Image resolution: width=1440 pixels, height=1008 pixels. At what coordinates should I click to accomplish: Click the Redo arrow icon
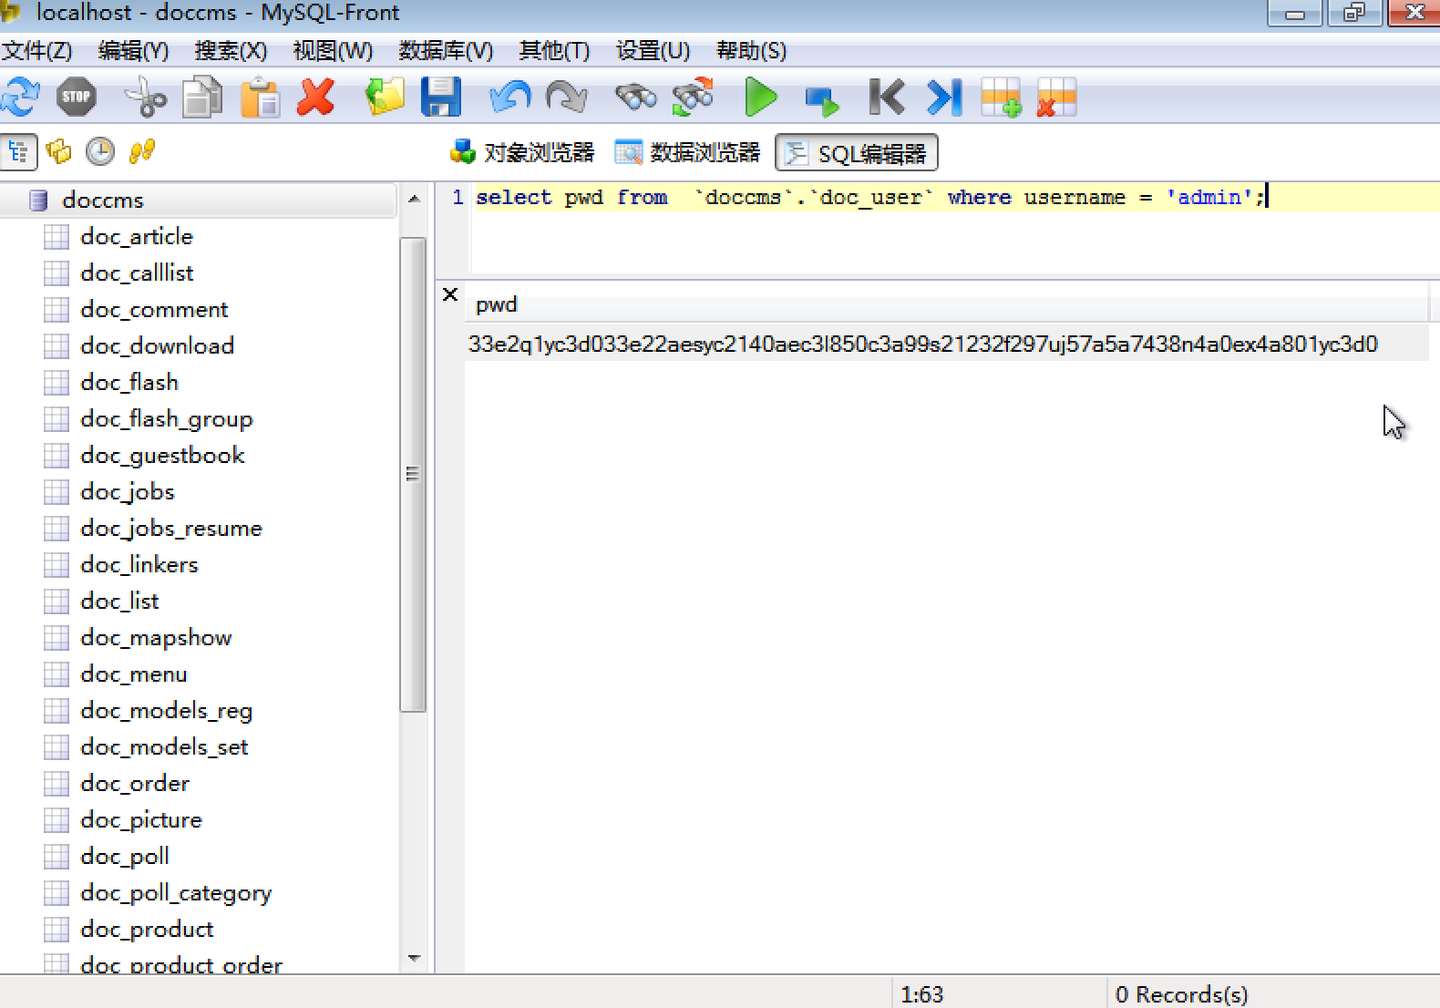[x=566, y=97]
